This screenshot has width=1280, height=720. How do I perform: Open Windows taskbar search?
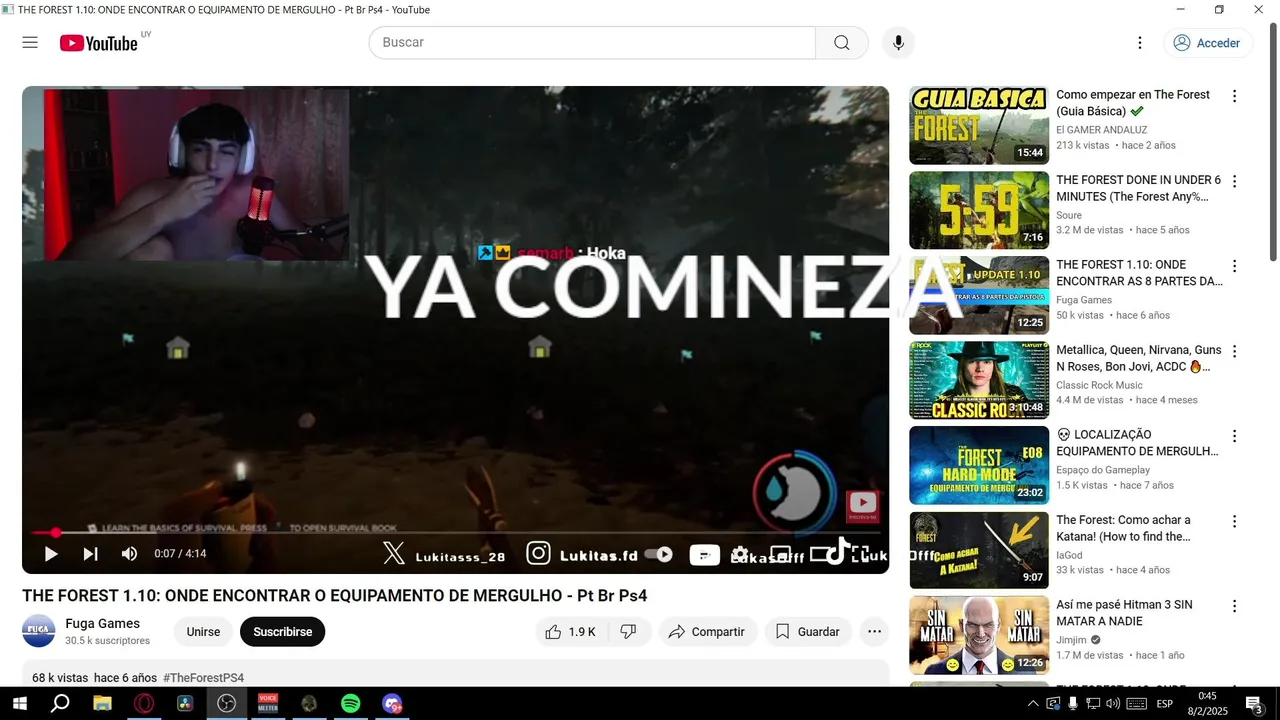[60, 704]
